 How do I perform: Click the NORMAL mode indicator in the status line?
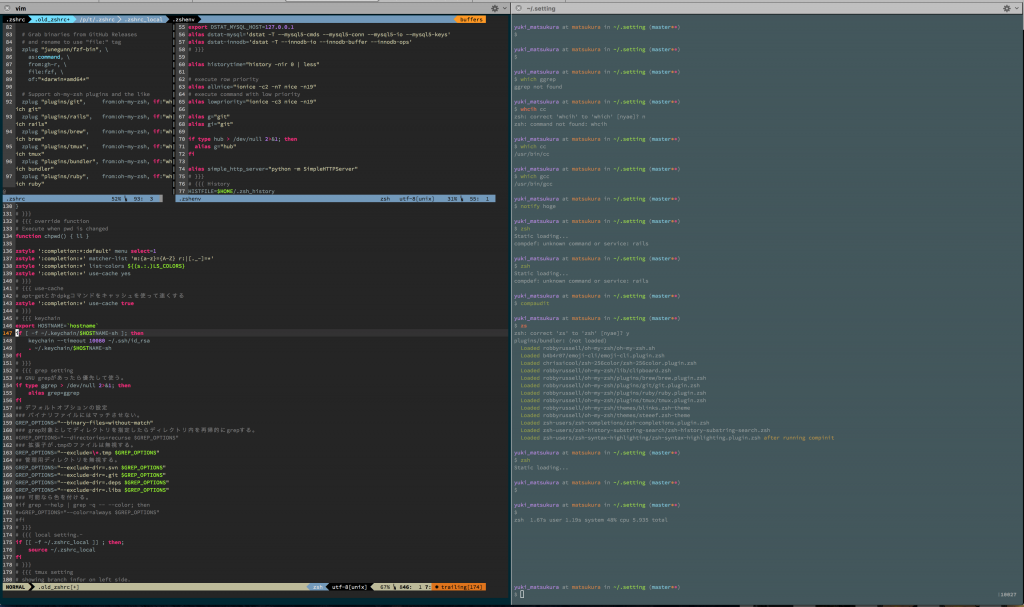click(x=15, y=587)
